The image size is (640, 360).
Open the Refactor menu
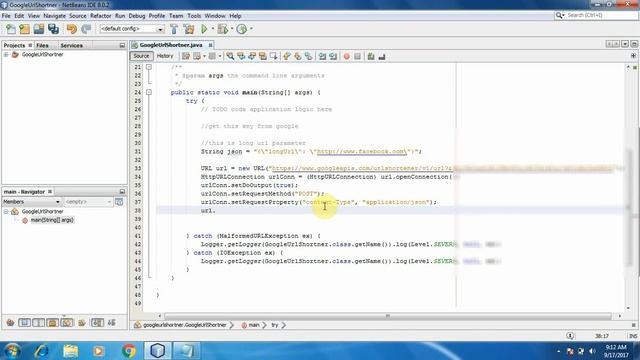click(100, 16)
